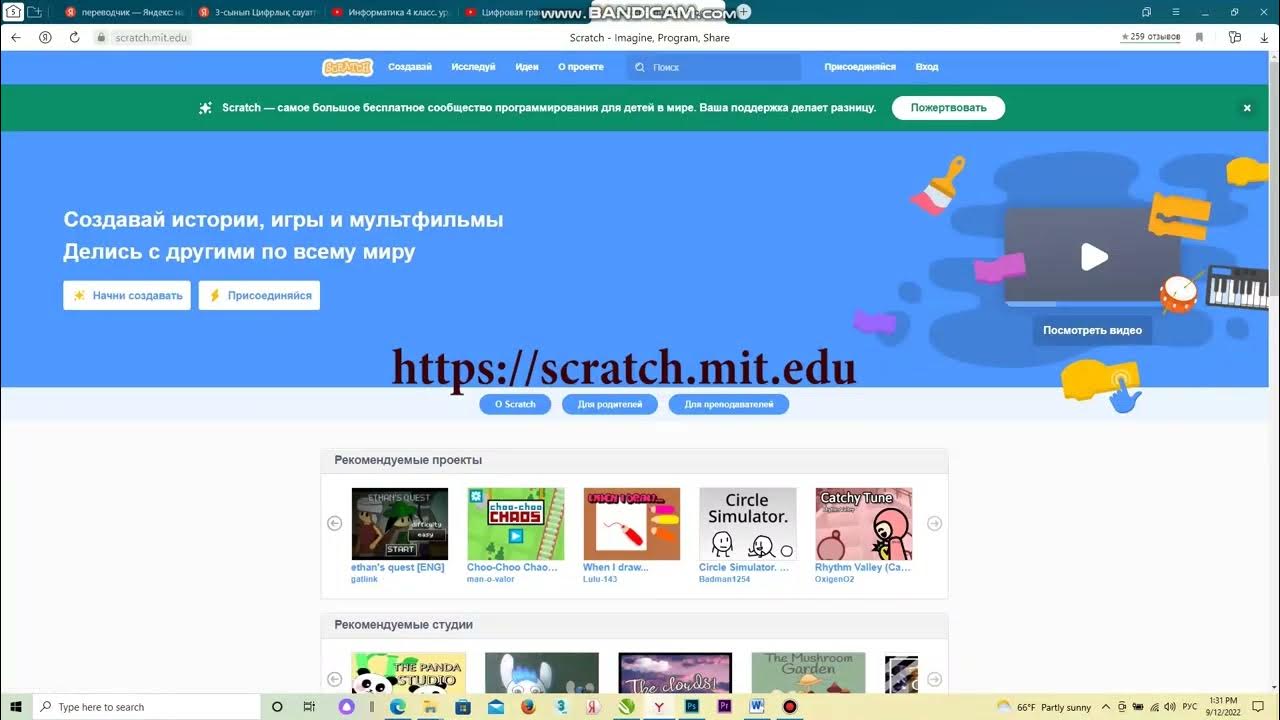The image size is (1280, 720).
Task: Click the ethan's quest [ENG] title link
Action: click(398, 567)
